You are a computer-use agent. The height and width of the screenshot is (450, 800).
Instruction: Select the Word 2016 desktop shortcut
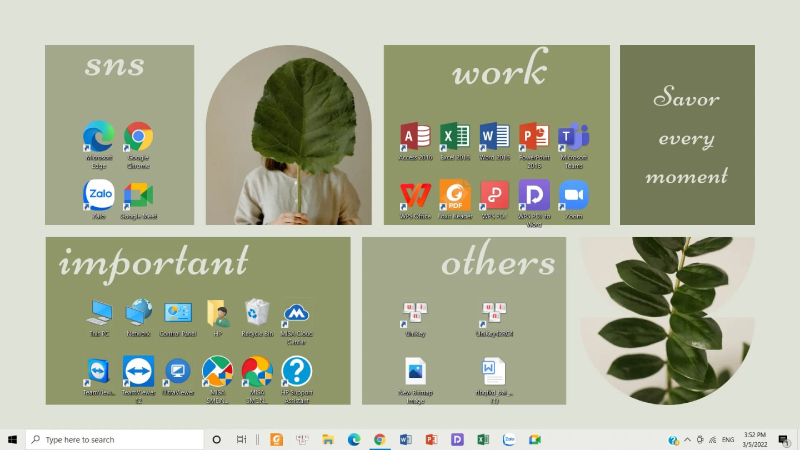pos(494,141)
